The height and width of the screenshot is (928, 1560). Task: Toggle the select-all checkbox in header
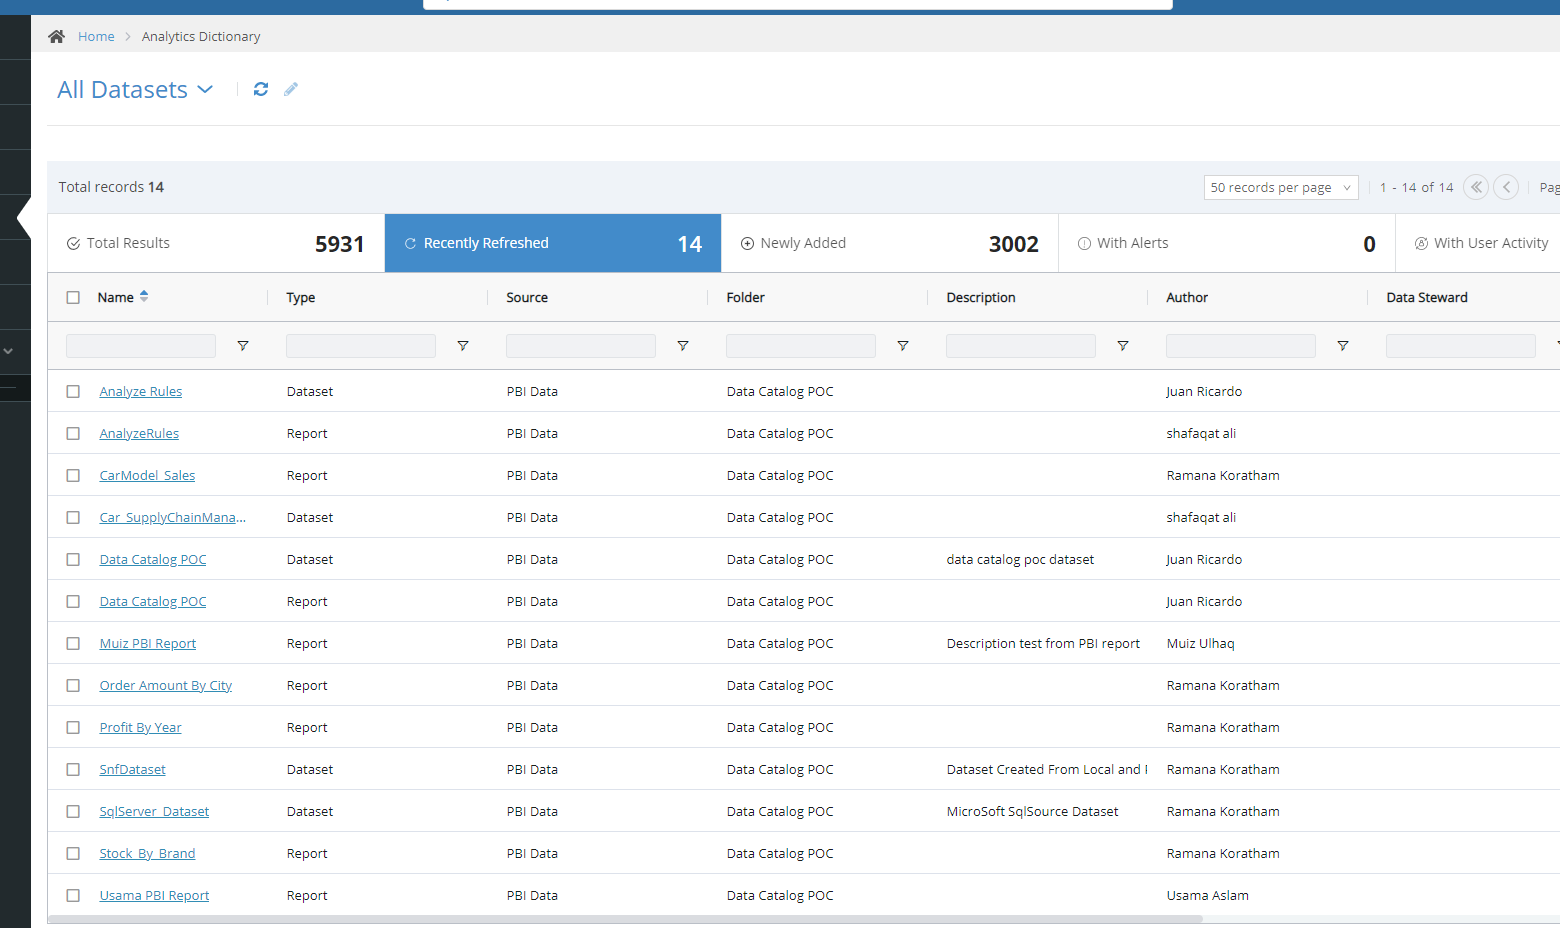coord(73,297)
